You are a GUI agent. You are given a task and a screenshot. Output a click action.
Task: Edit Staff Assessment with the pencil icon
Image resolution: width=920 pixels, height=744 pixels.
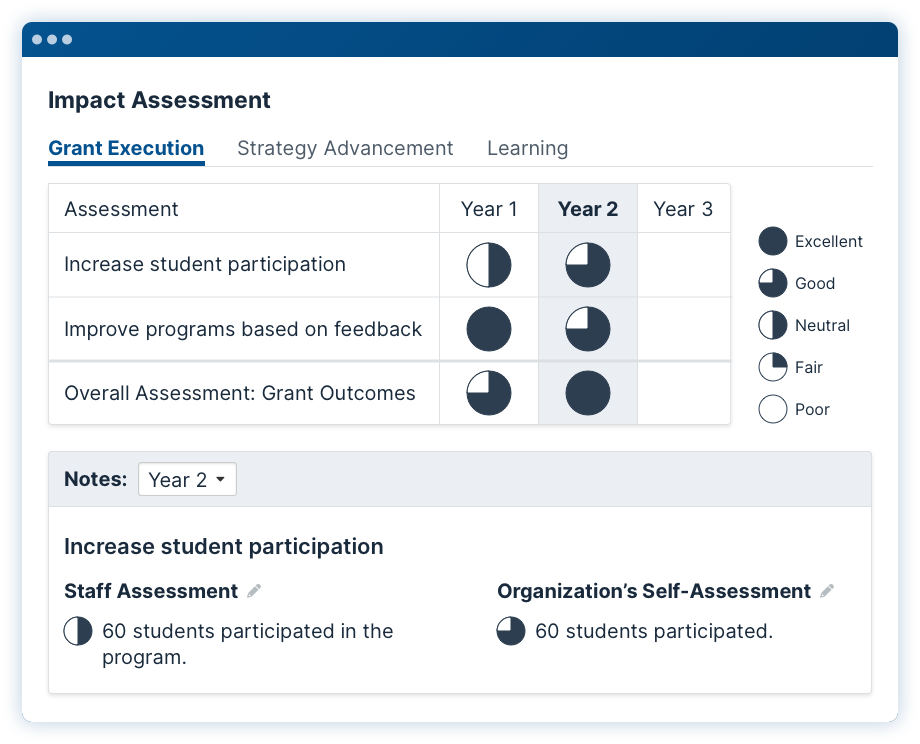[254, 591]
